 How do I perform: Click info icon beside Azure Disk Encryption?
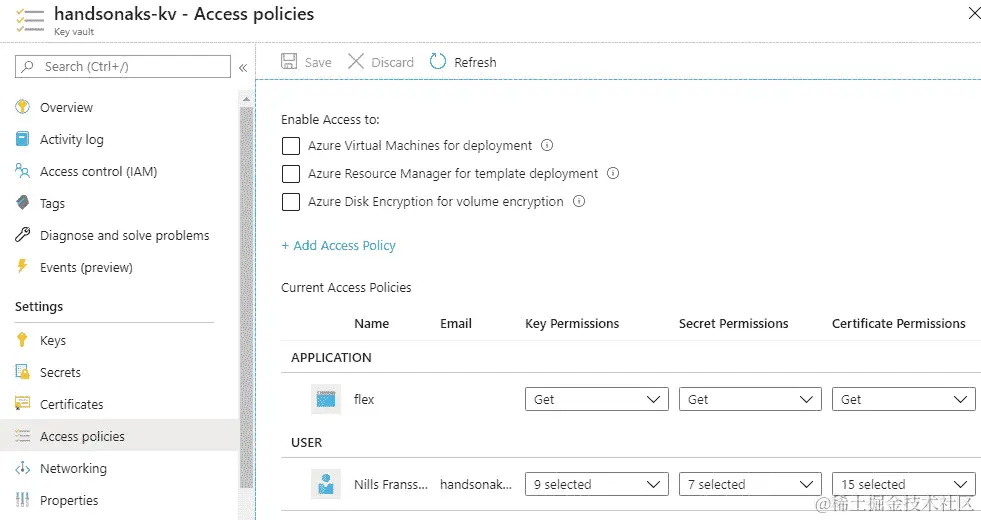[x=578, y=201]
